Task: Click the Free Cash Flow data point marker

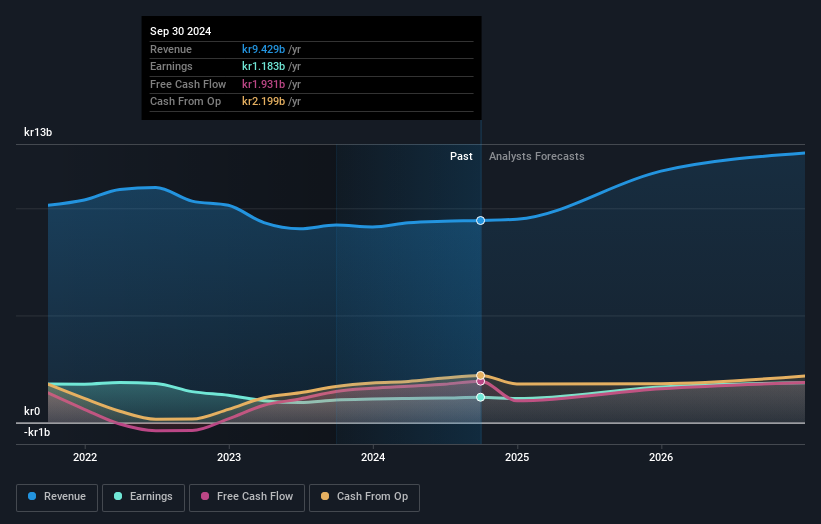Action: (x=480, y=382)
